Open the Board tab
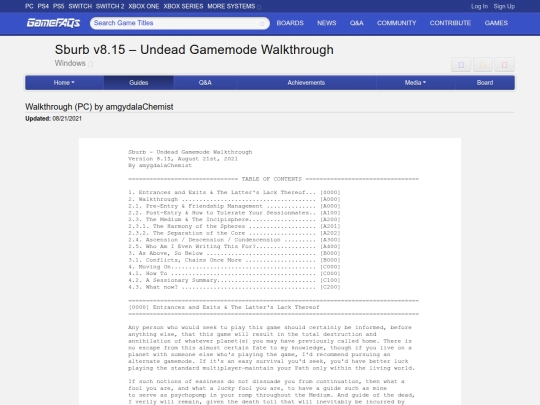This screenshot has width=540, height=405. tap(485, 83)
